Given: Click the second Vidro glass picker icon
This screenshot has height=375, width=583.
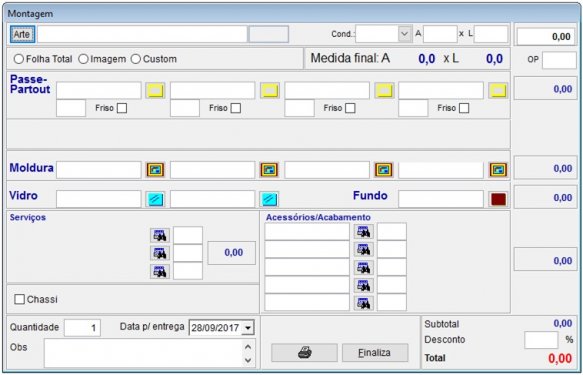Looking at the screenshot, I should coord(269,199).
